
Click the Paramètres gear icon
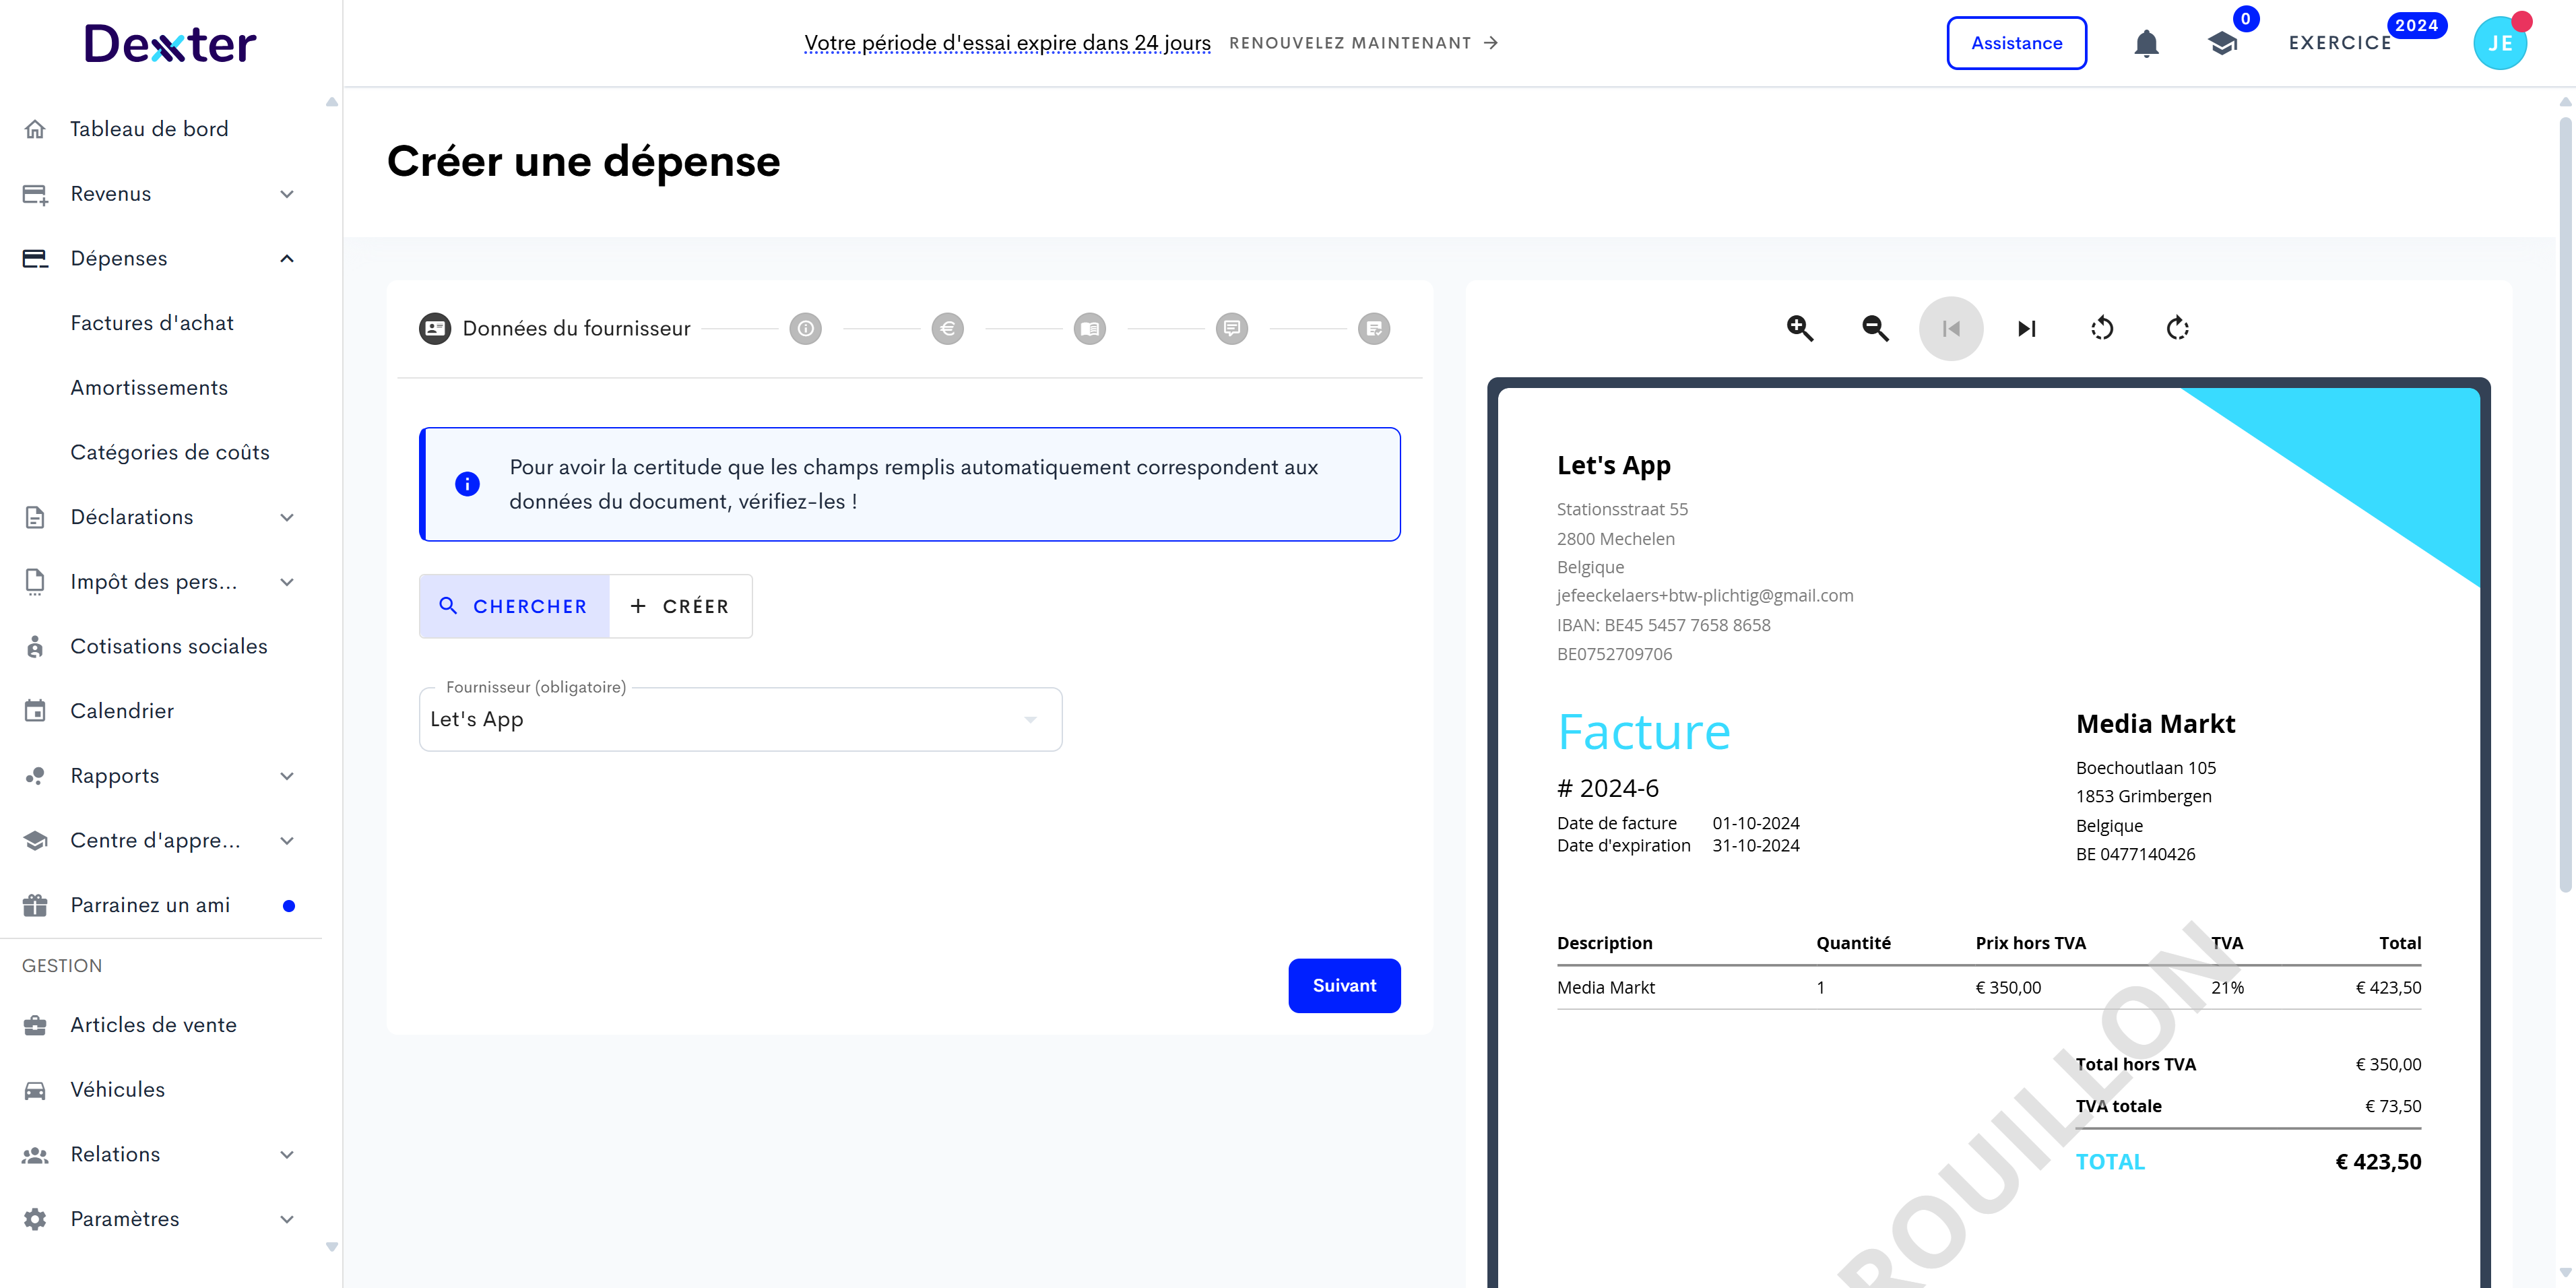coord(35,1219)
